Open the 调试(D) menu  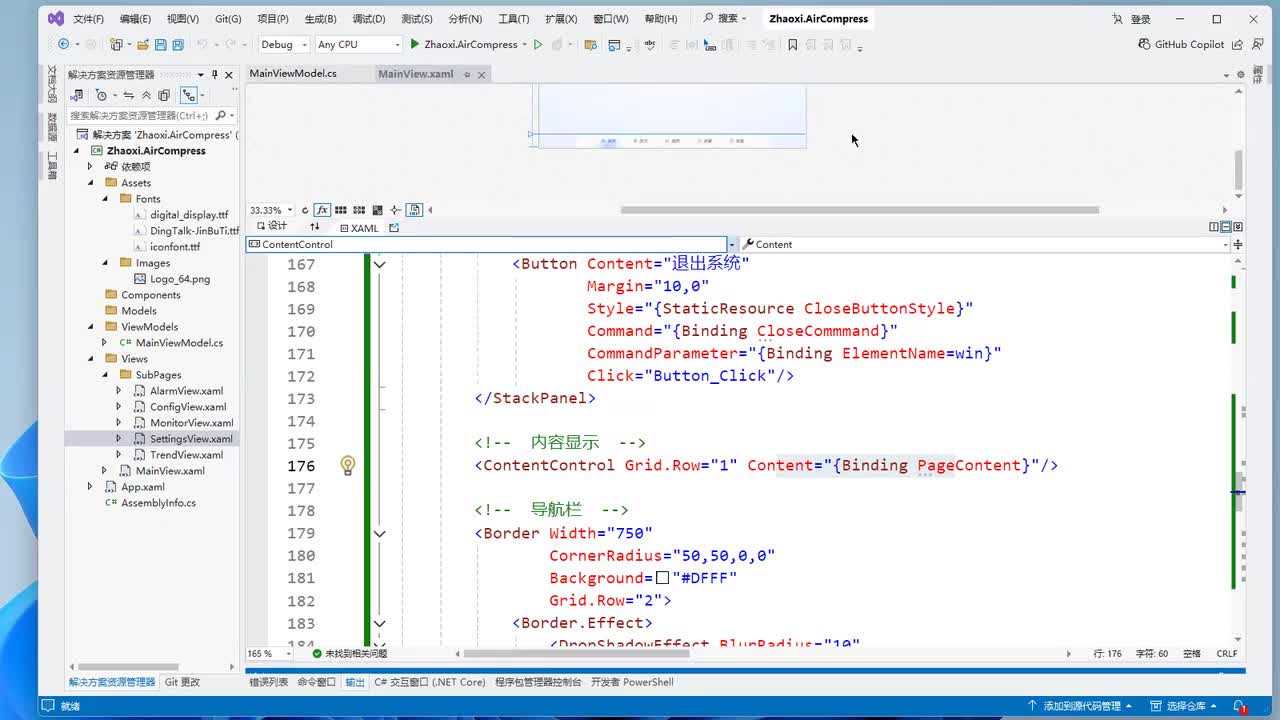tap(369, 19)
